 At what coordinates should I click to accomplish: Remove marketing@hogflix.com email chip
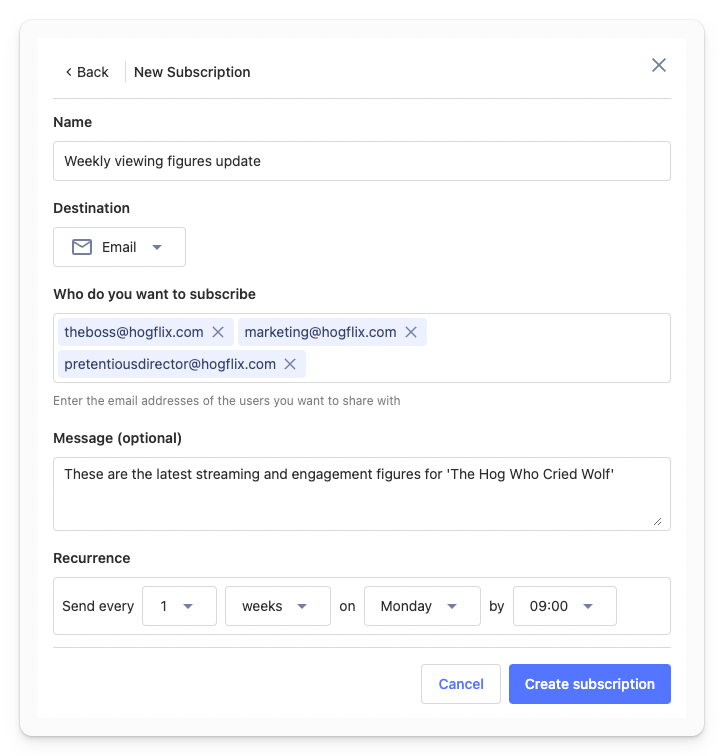tap(411, 332)
